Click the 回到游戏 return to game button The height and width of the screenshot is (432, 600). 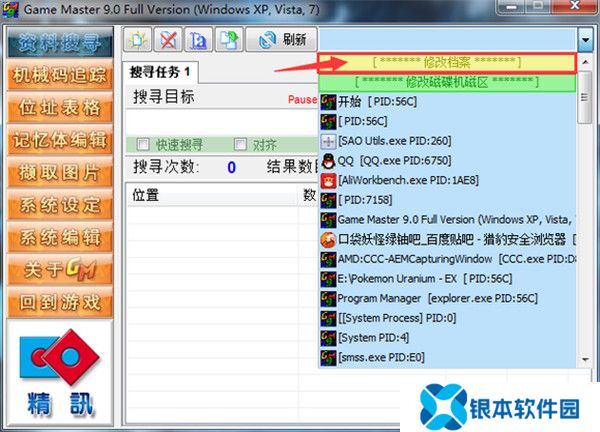click(60, 303)
